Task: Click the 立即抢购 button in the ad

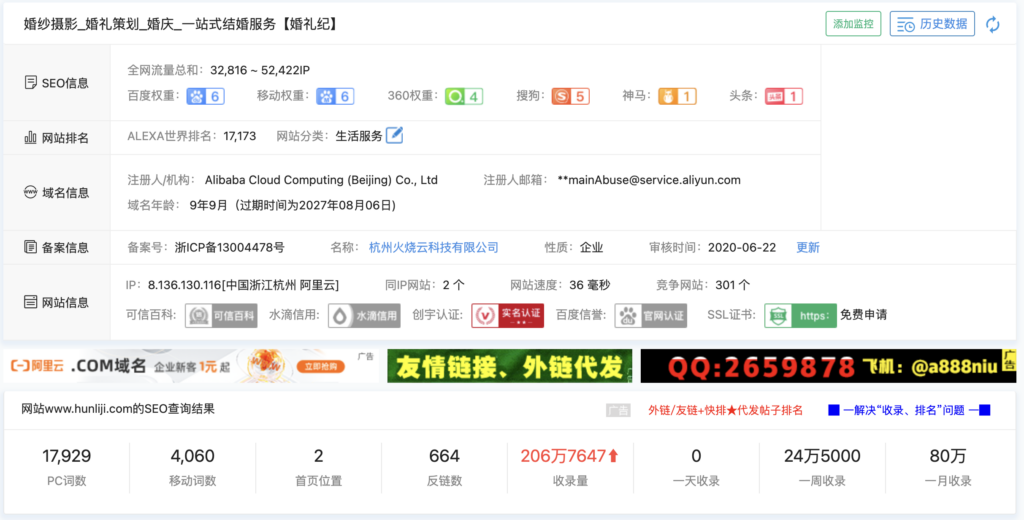Action: click(x=321, y=367)
